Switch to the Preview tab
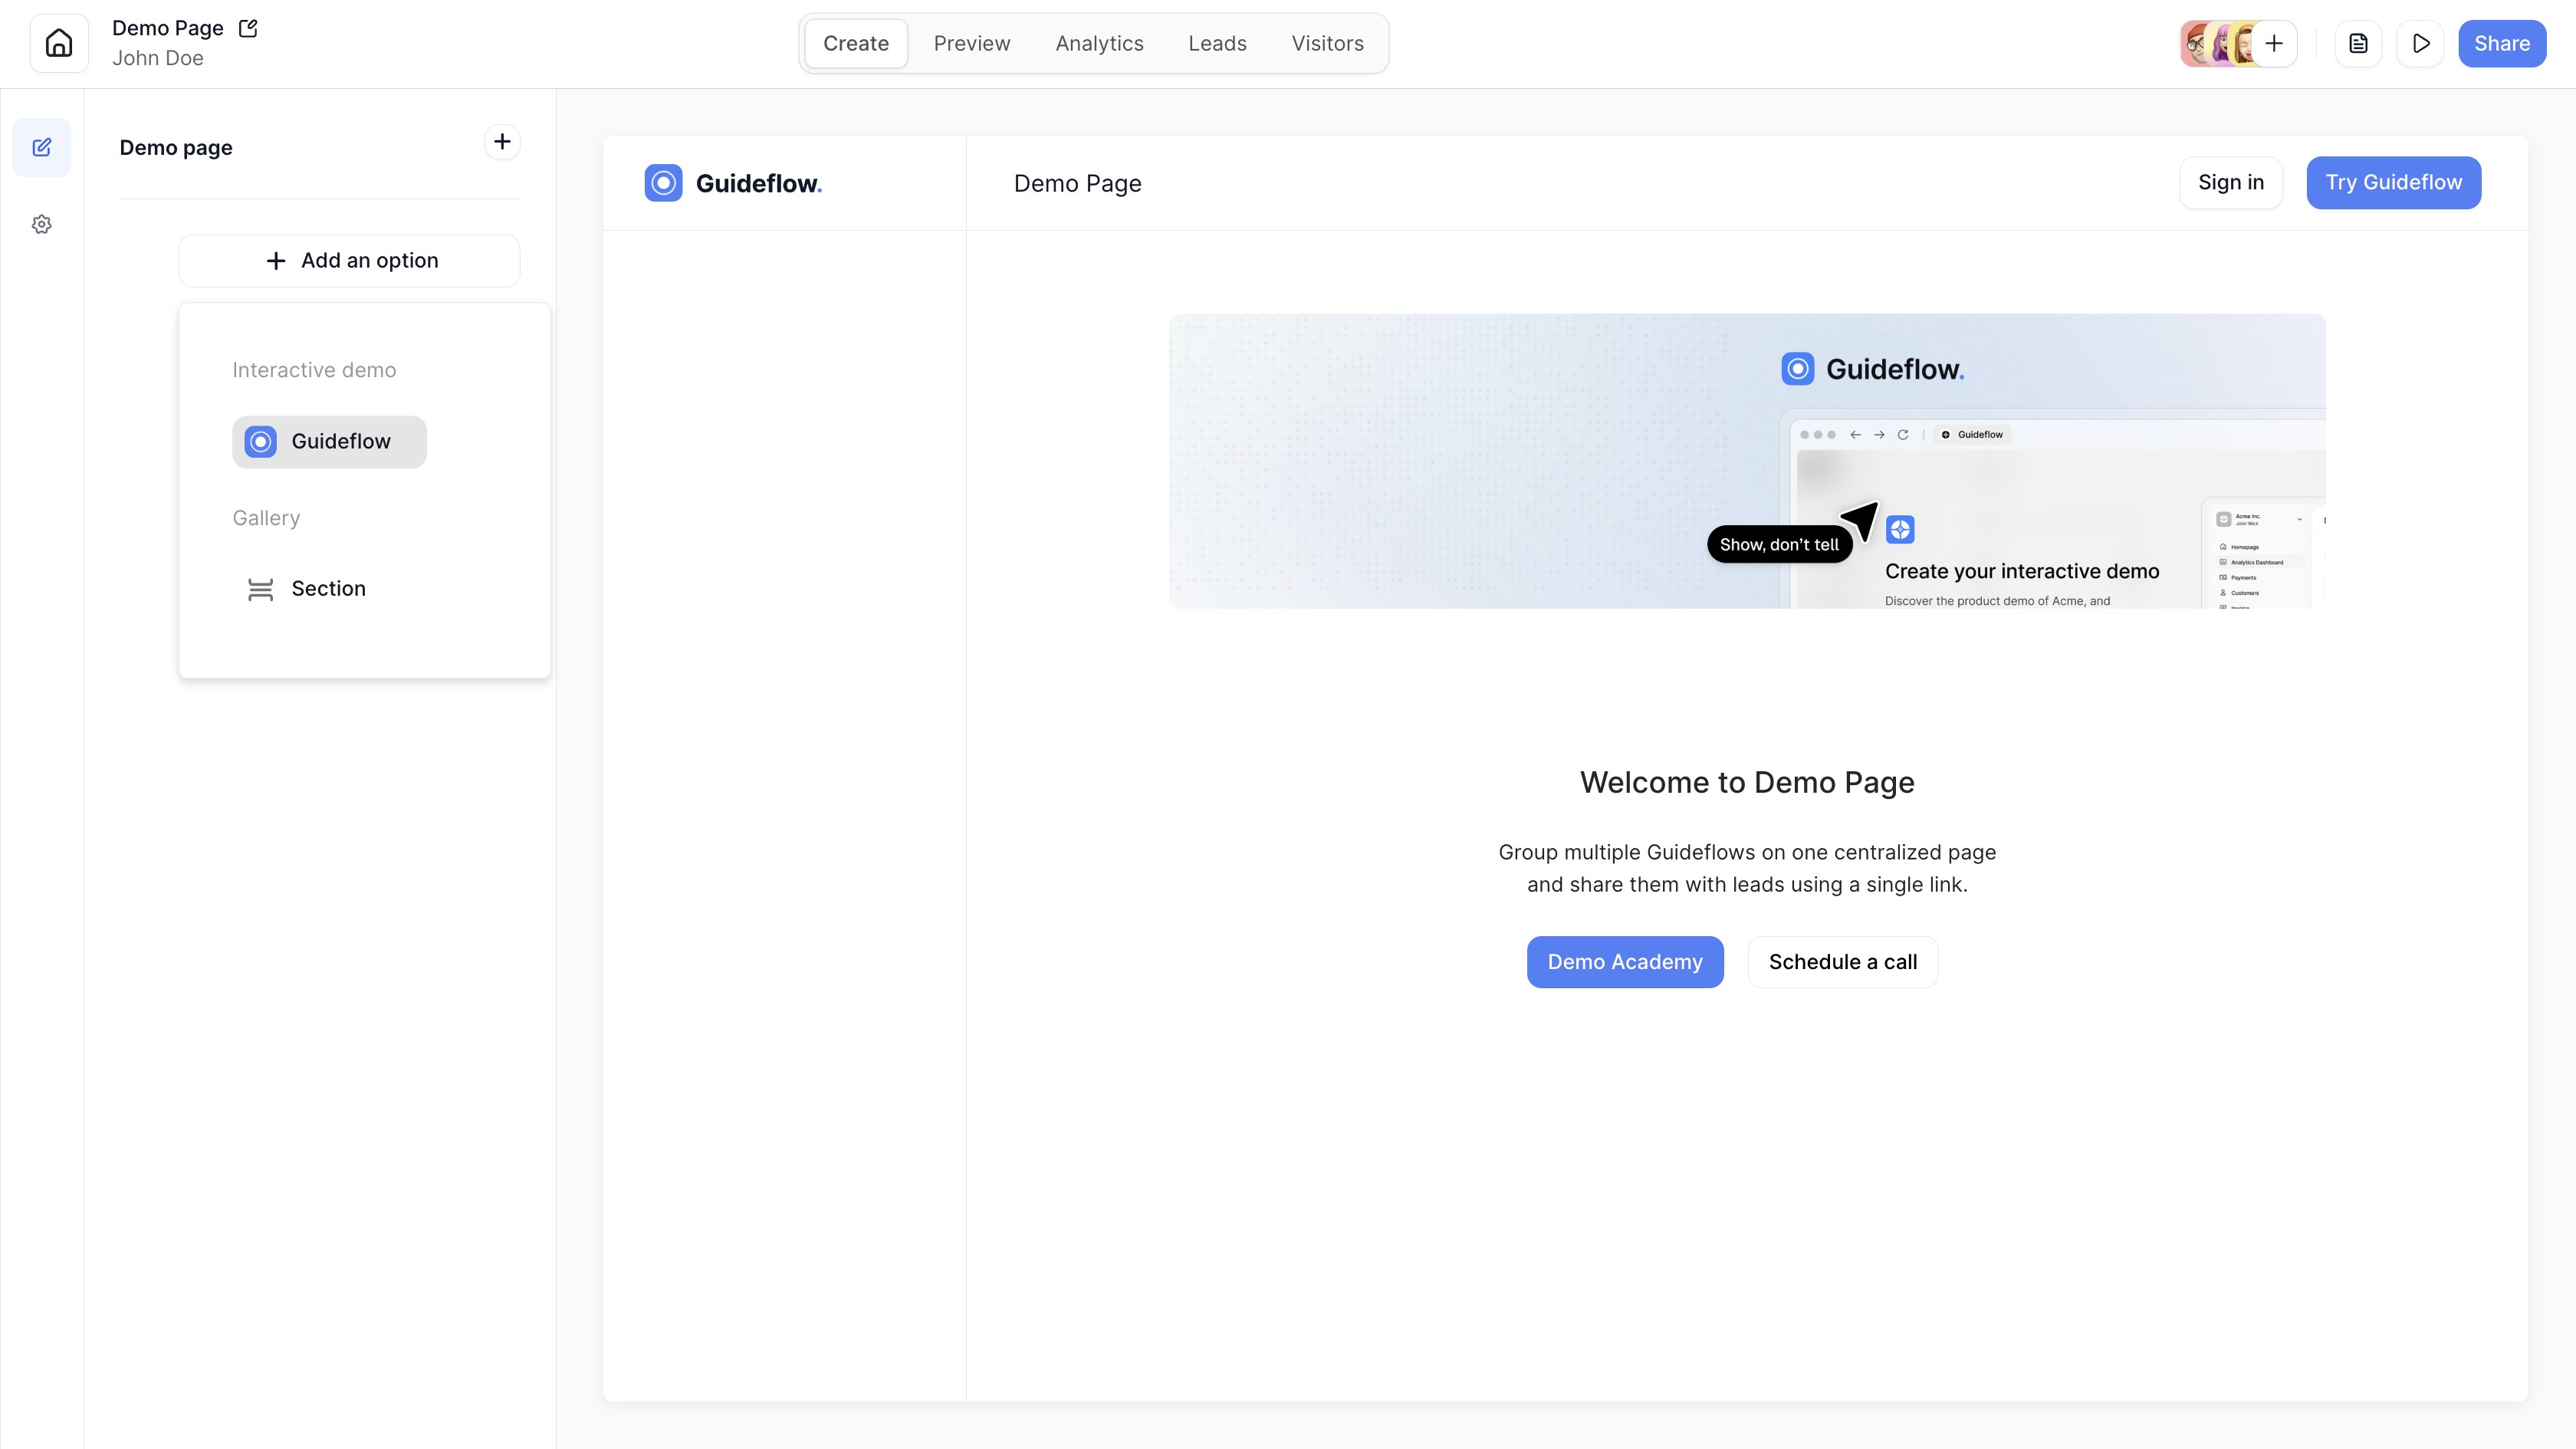 (x=971, y=43)
